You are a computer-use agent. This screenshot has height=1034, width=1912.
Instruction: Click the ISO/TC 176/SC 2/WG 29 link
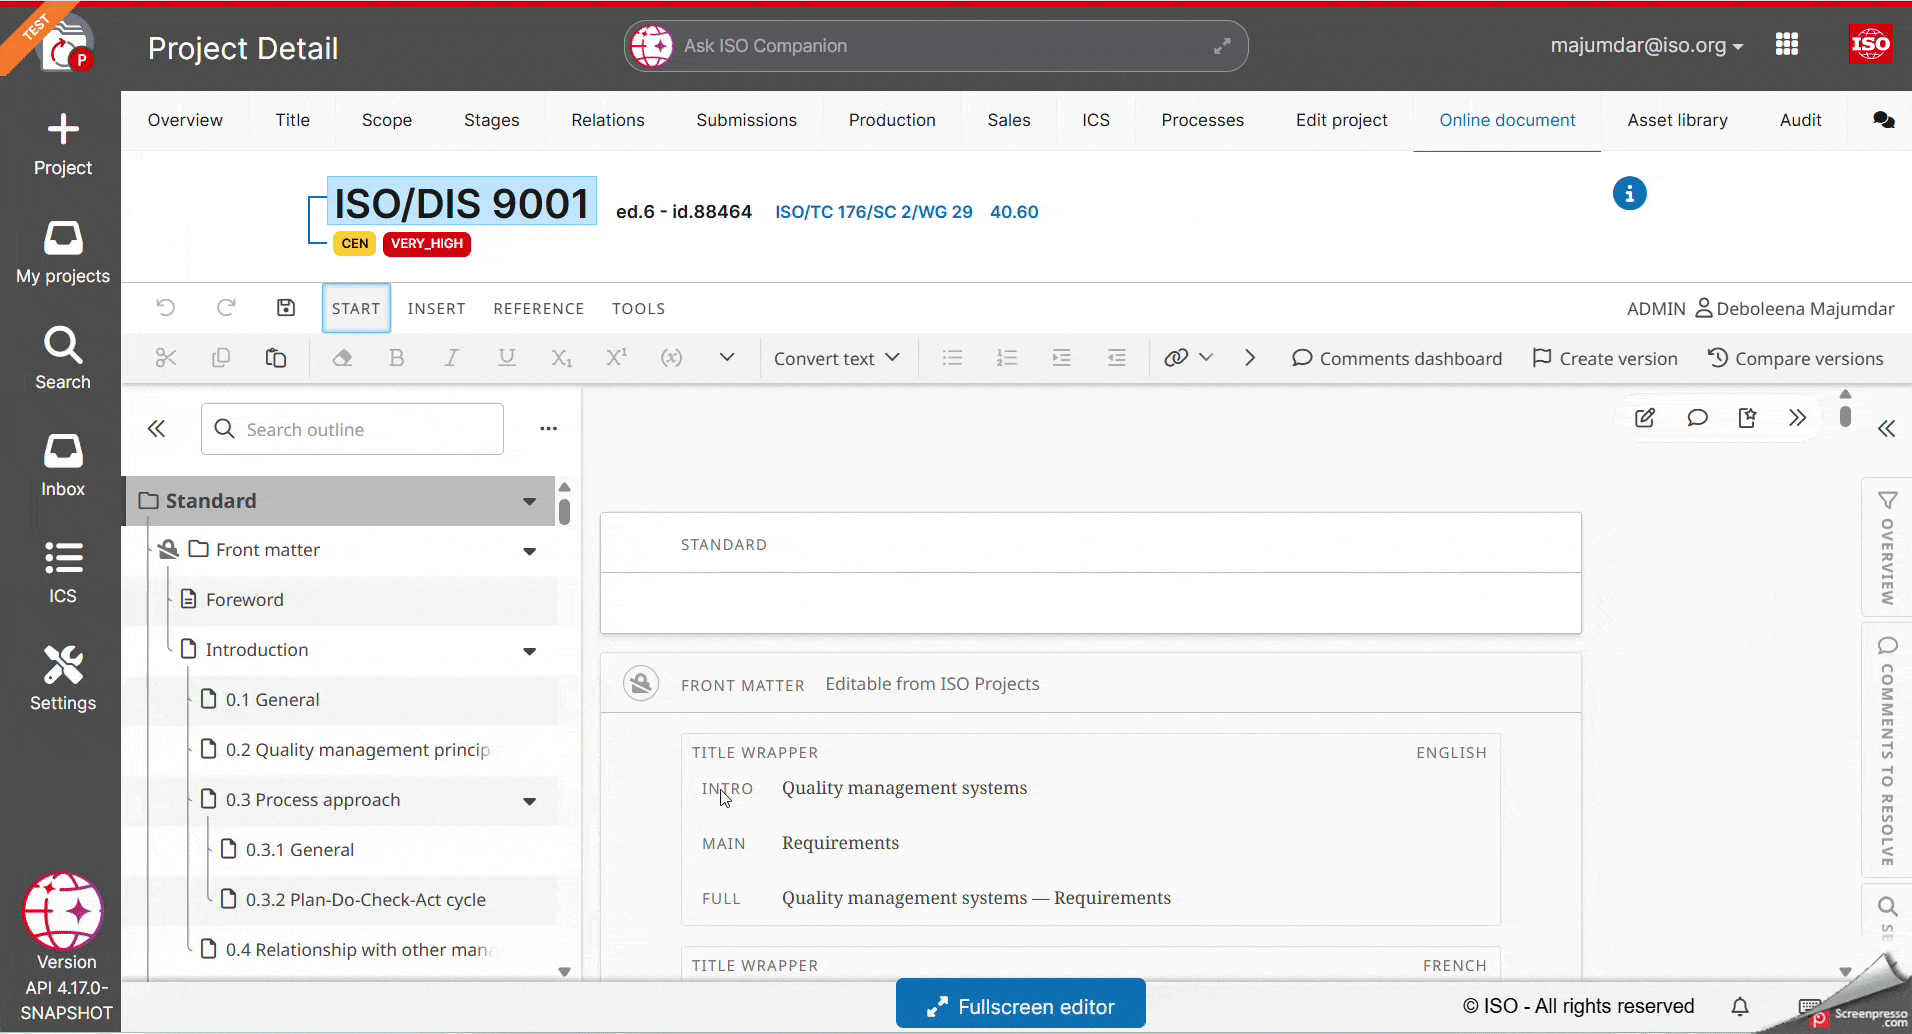pos(874,212)
